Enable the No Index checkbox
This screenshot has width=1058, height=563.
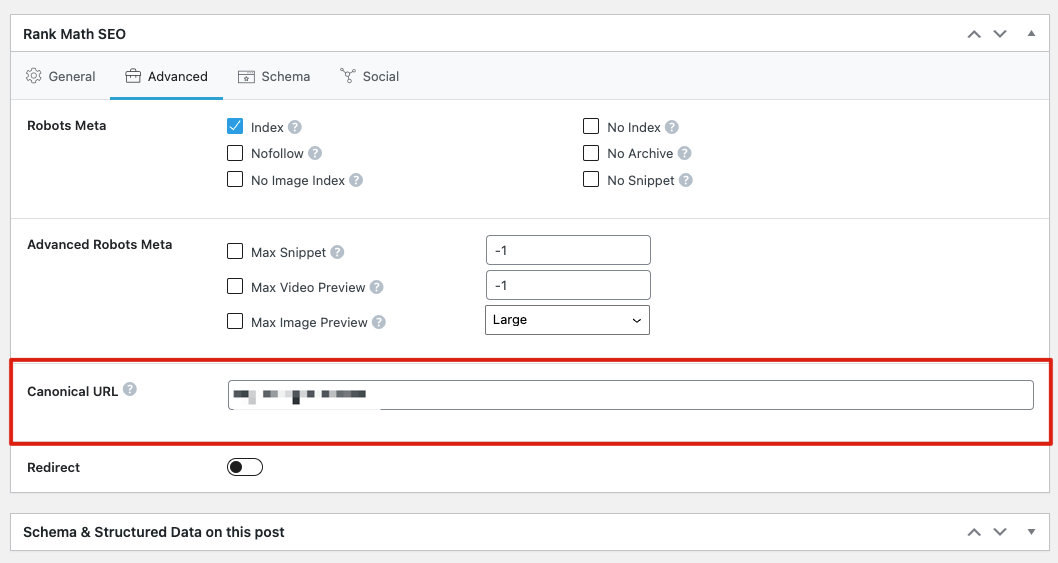pyautogui.click(x=591, y=126)
